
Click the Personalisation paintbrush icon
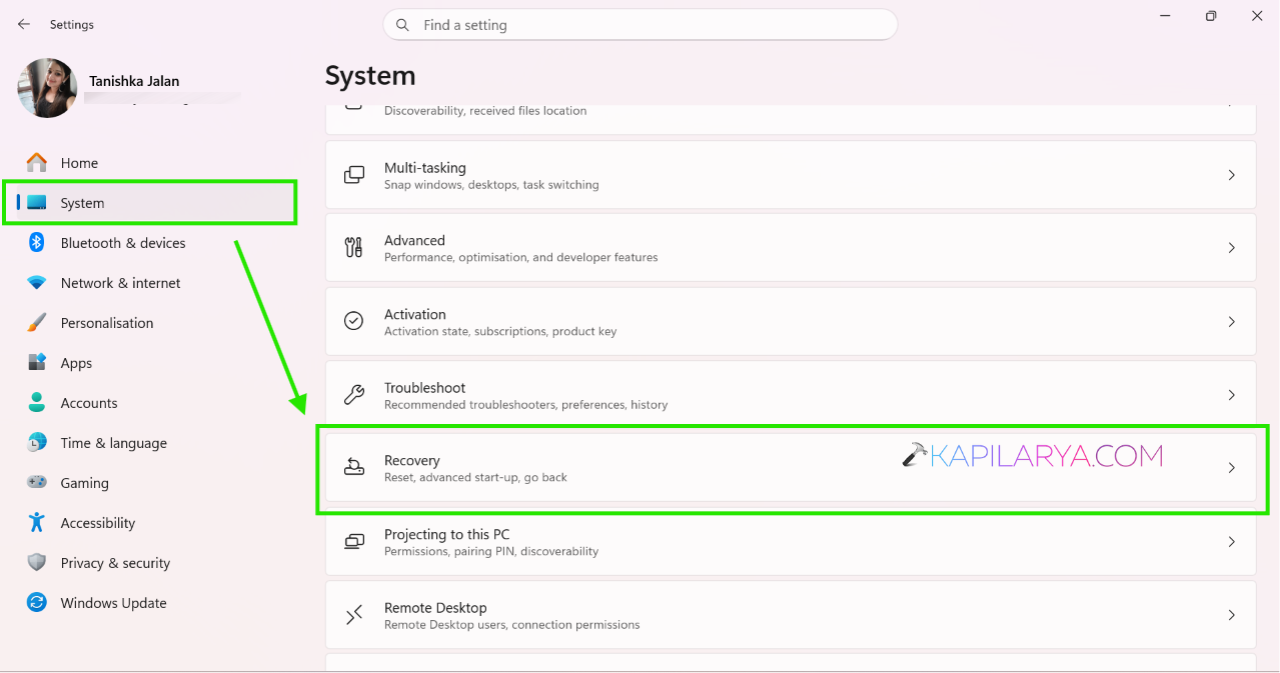(37, 322)
